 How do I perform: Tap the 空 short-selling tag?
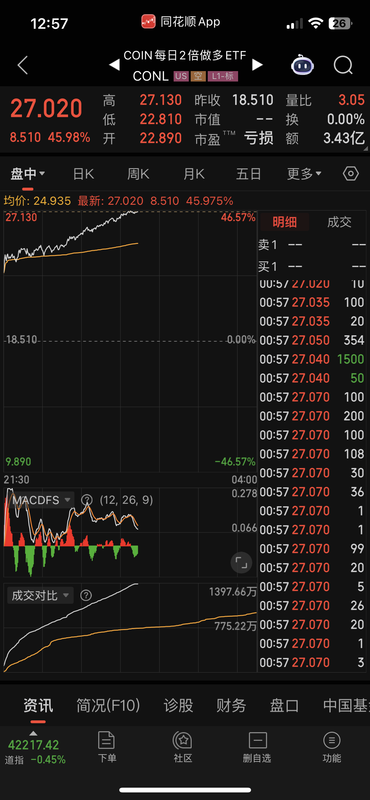coord(197,76)
